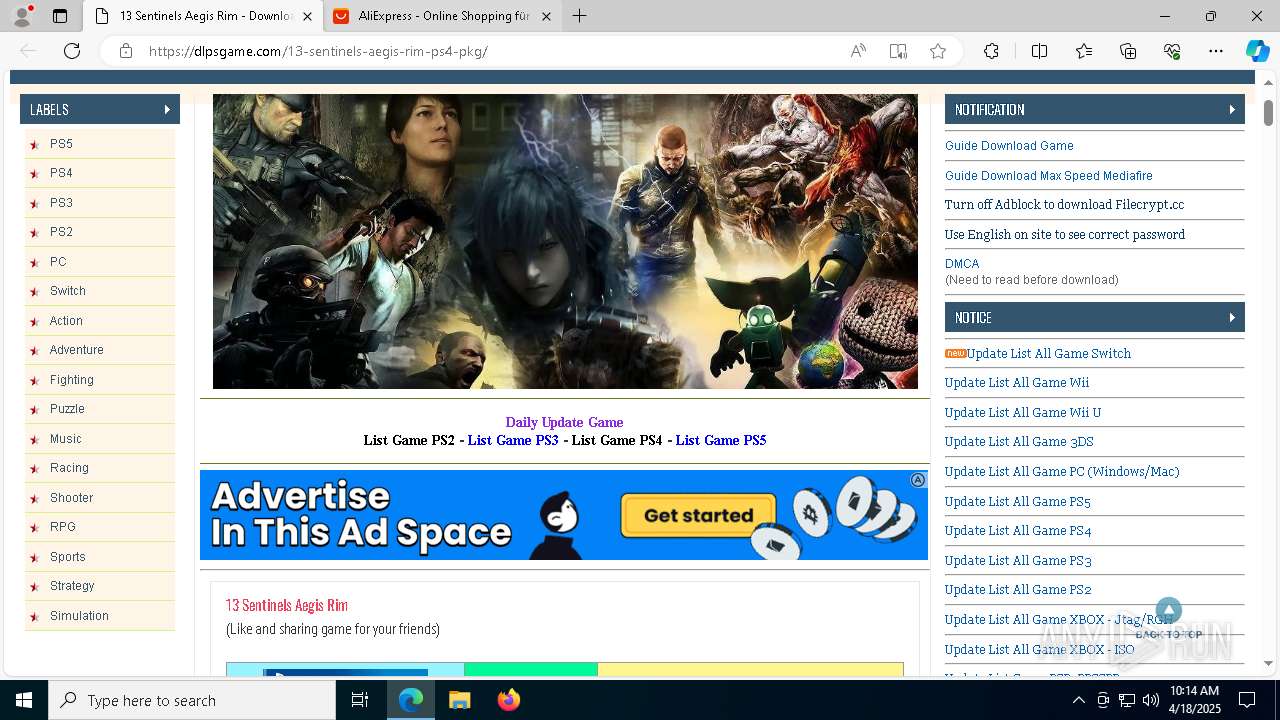The image size is (1280, 720).
Task: Click the browser profile icon
Action: coord(22,16)
